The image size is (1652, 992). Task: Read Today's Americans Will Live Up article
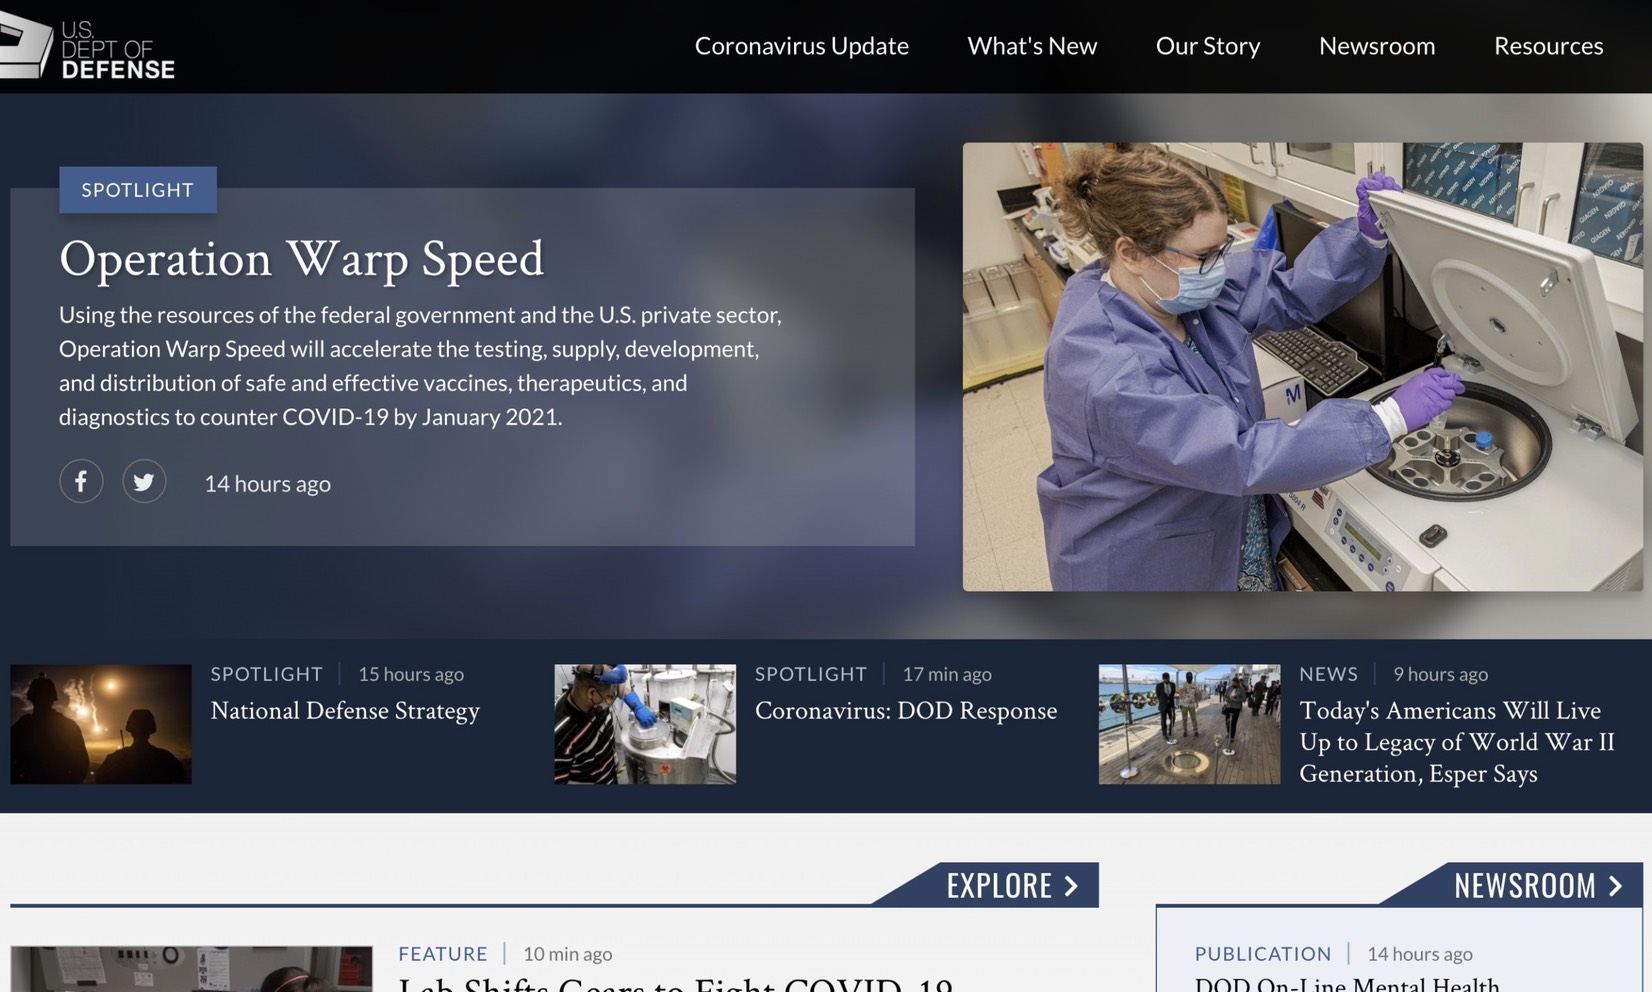pos(1457,742)
